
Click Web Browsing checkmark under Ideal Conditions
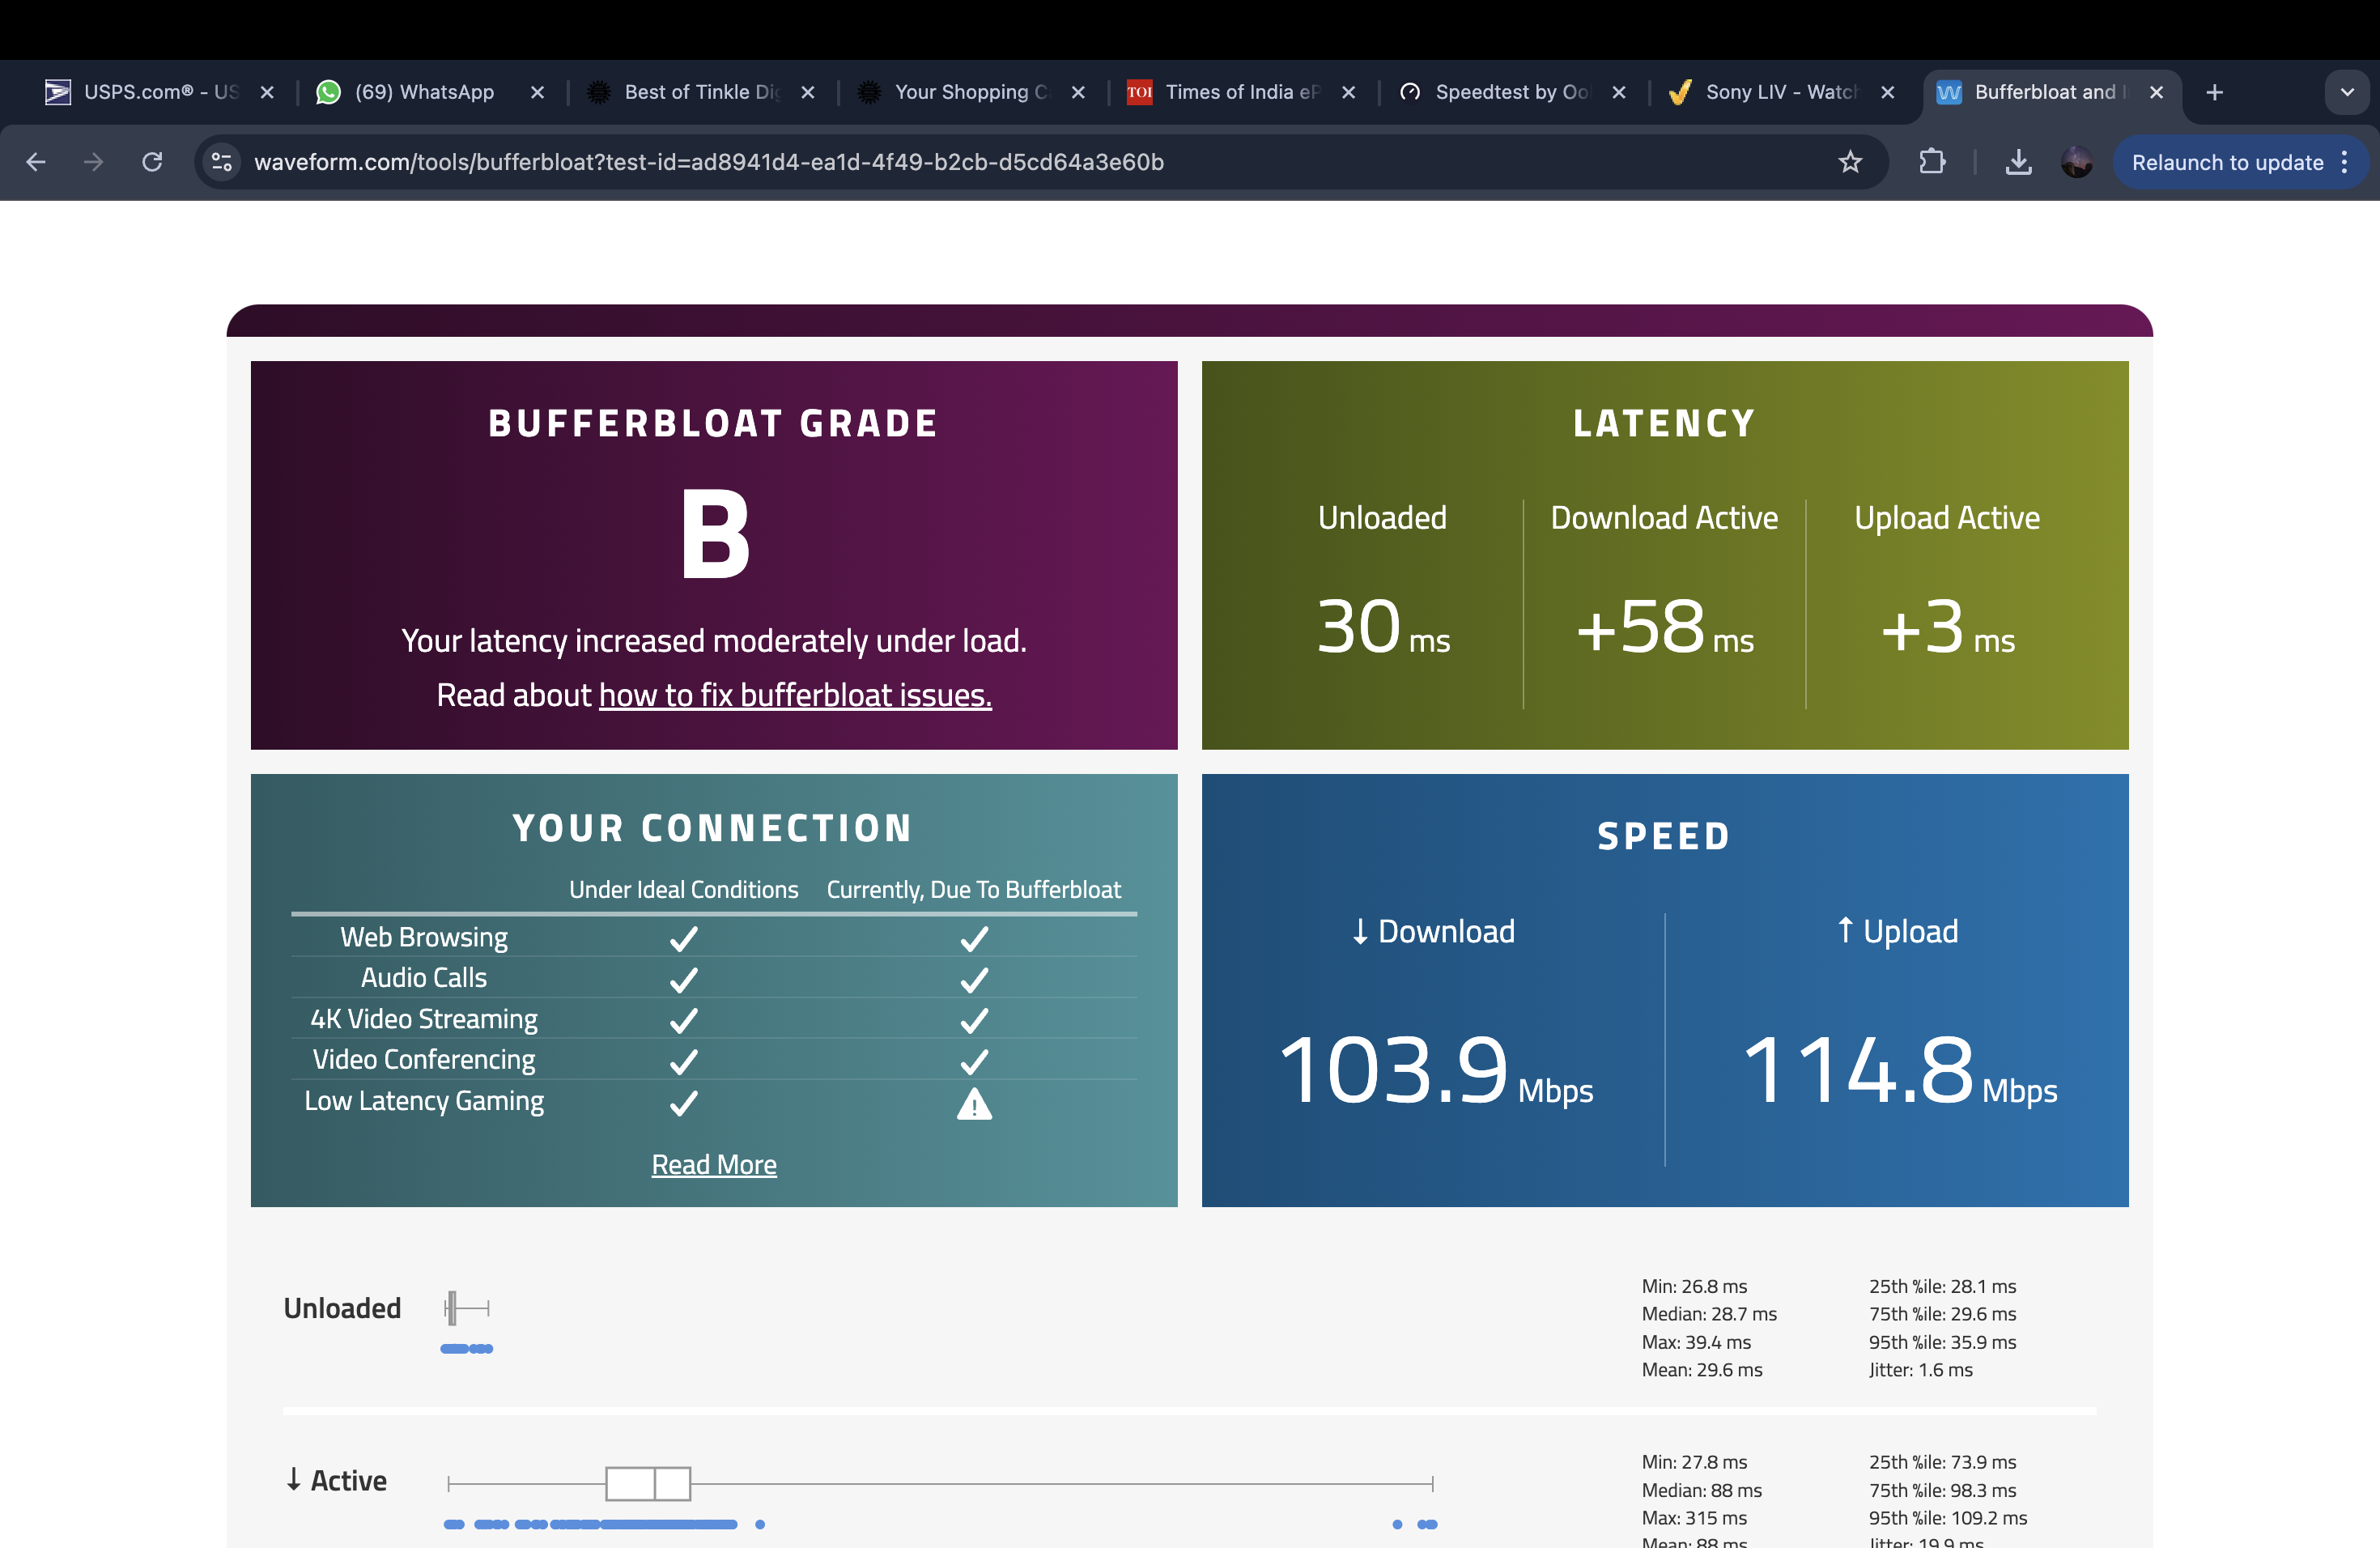[683, 938]
